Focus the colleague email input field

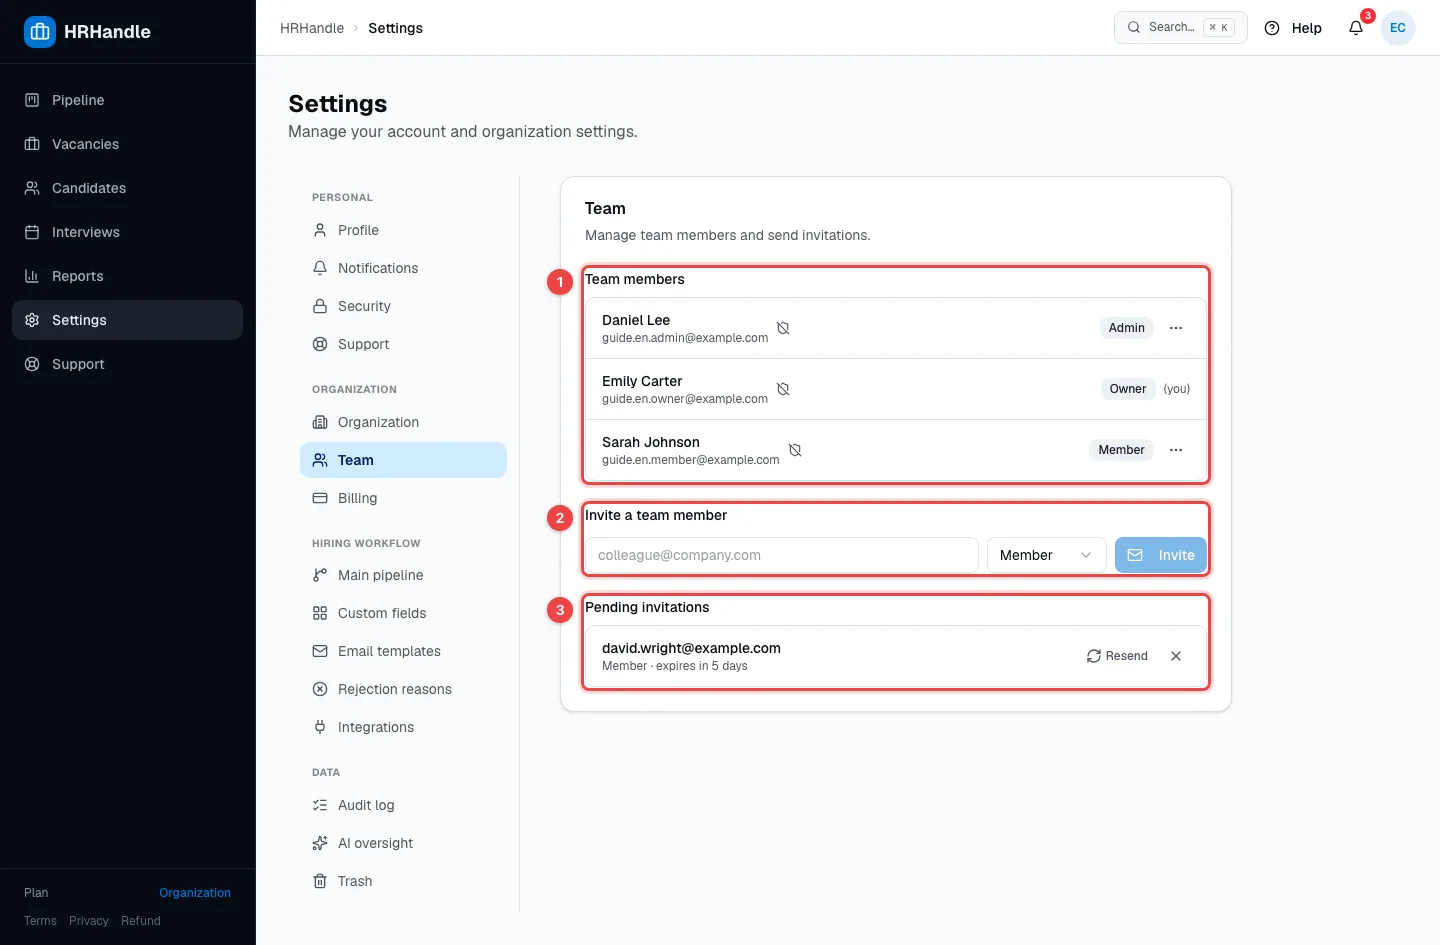click(x=782, y=555)
